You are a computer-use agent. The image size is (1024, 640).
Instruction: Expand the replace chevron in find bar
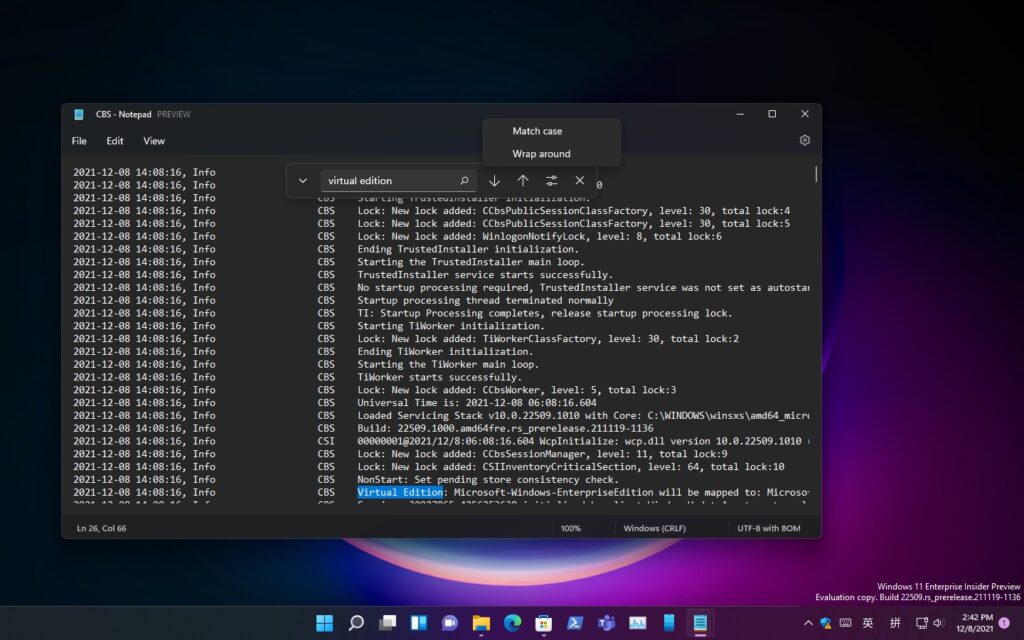pos(303,181)
